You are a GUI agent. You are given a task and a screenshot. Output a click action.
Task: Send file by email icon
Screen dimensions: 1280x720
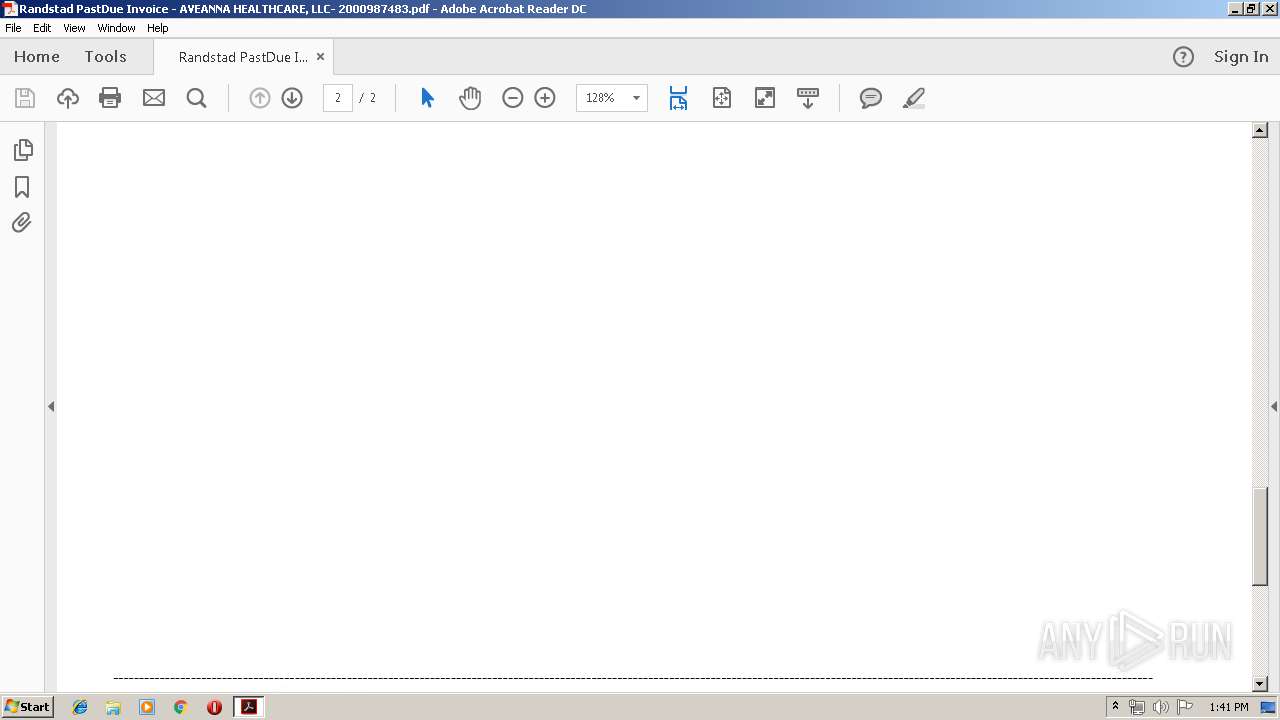click(154, 98)
